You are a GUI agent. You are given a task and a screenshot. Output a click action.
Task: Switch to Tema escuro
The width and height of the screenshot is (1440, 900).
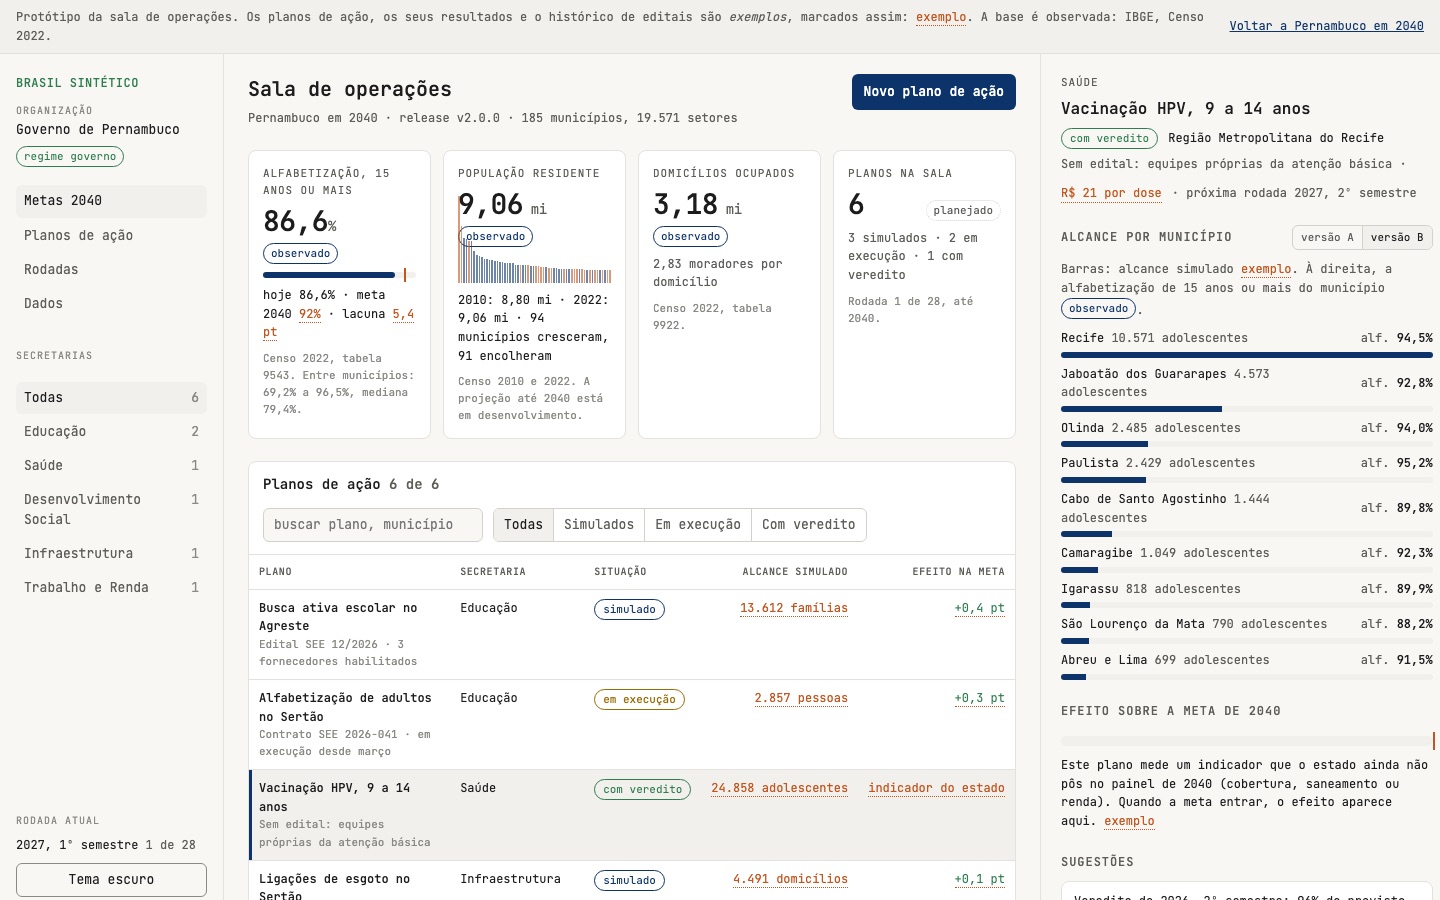point(111,880)
